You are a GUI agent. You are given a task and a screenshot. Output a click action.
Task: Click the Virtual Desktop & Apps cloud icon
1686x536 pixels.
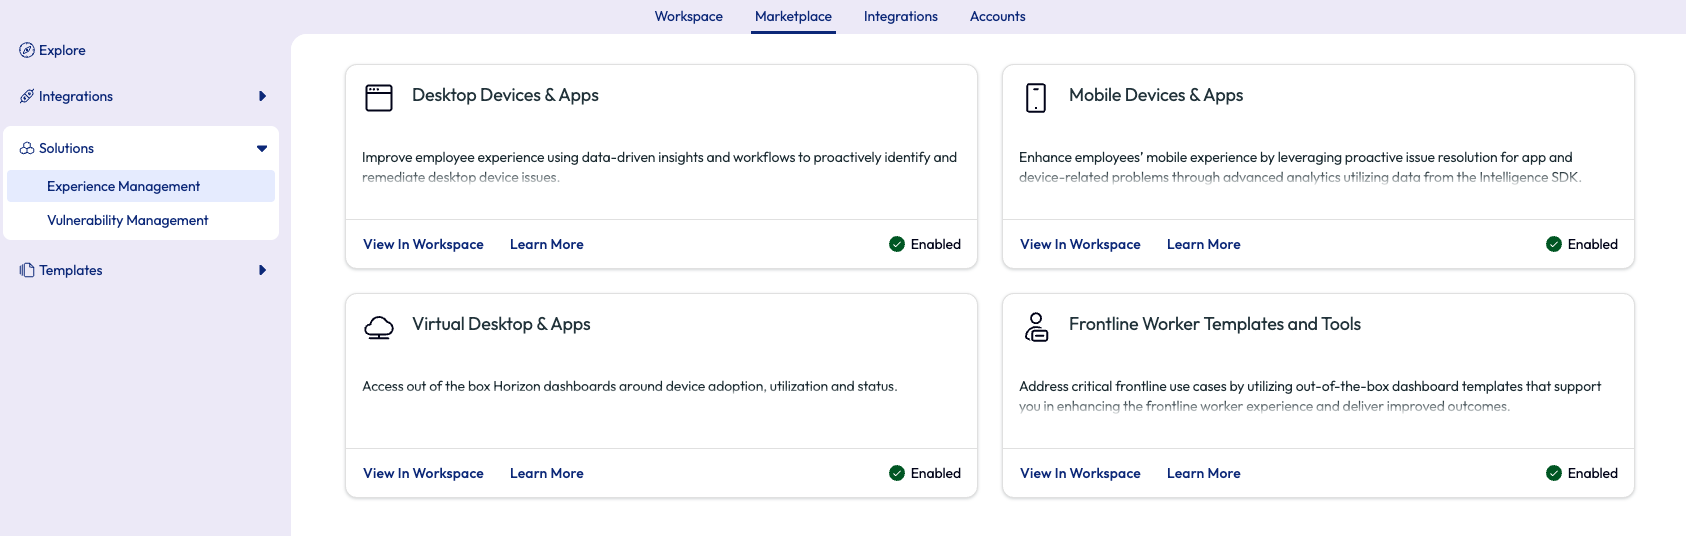click(379, 327)
